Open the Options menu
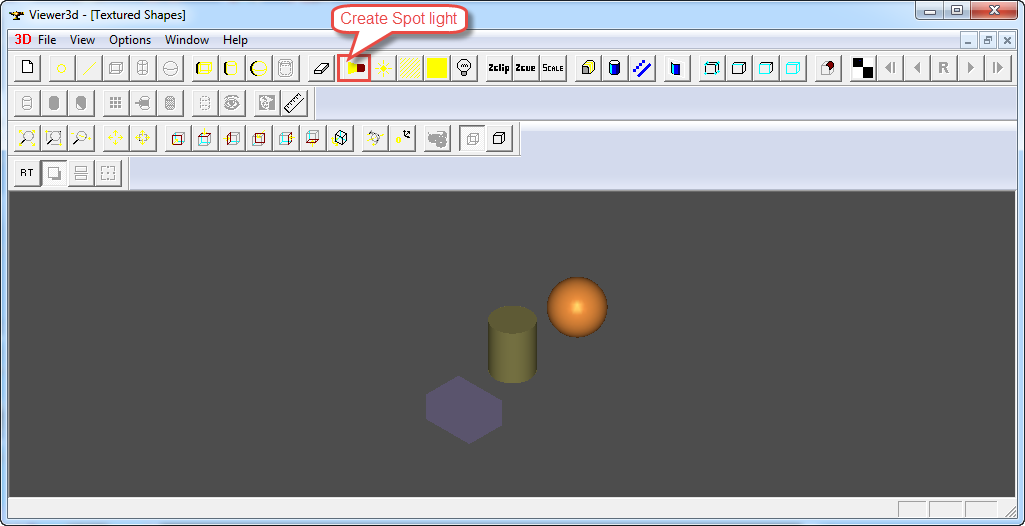 [x=130, y=40]
